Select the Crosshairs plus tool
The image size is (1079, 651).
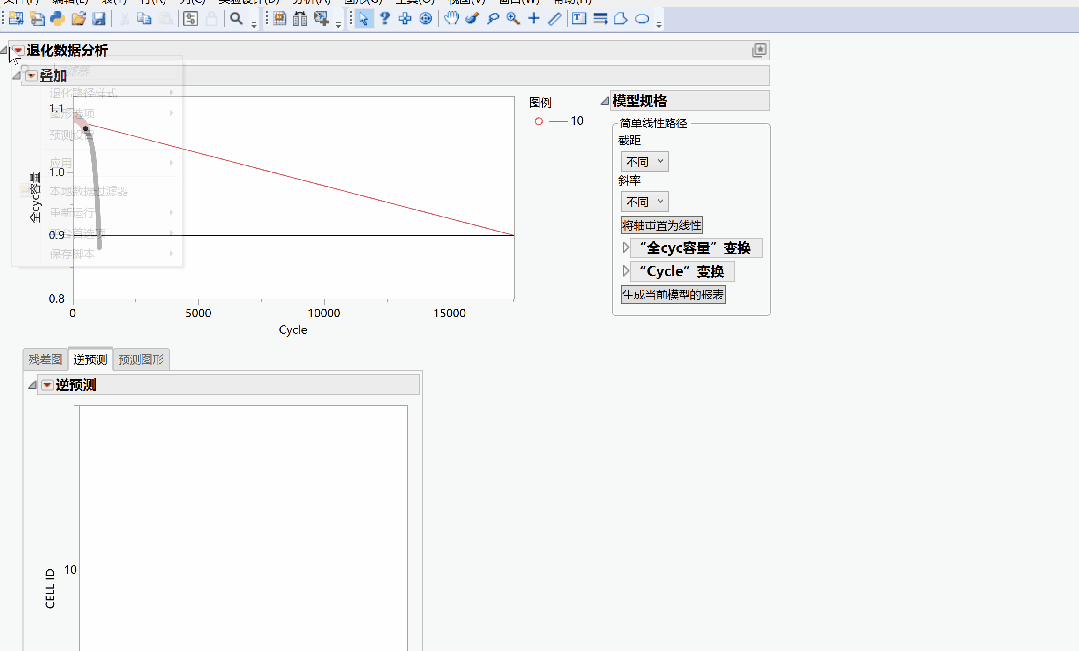point(534,19)
